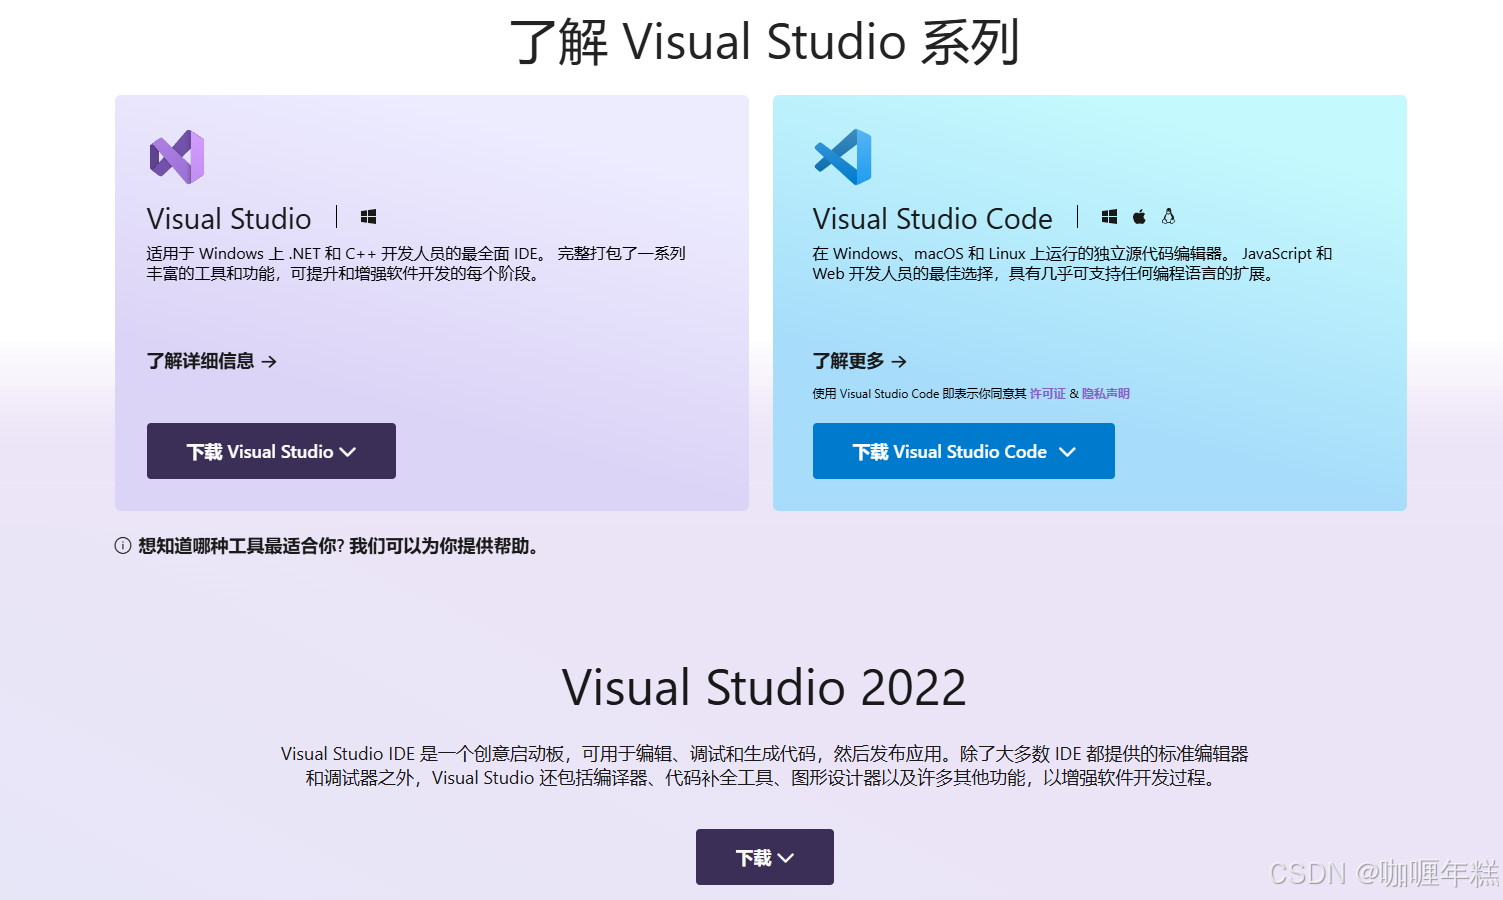Image resolution: width=1503 pixels, height=900 pixels.
Task: Click the Windows icon beside Visual Studio heading
Action: [x=368, y=217]
